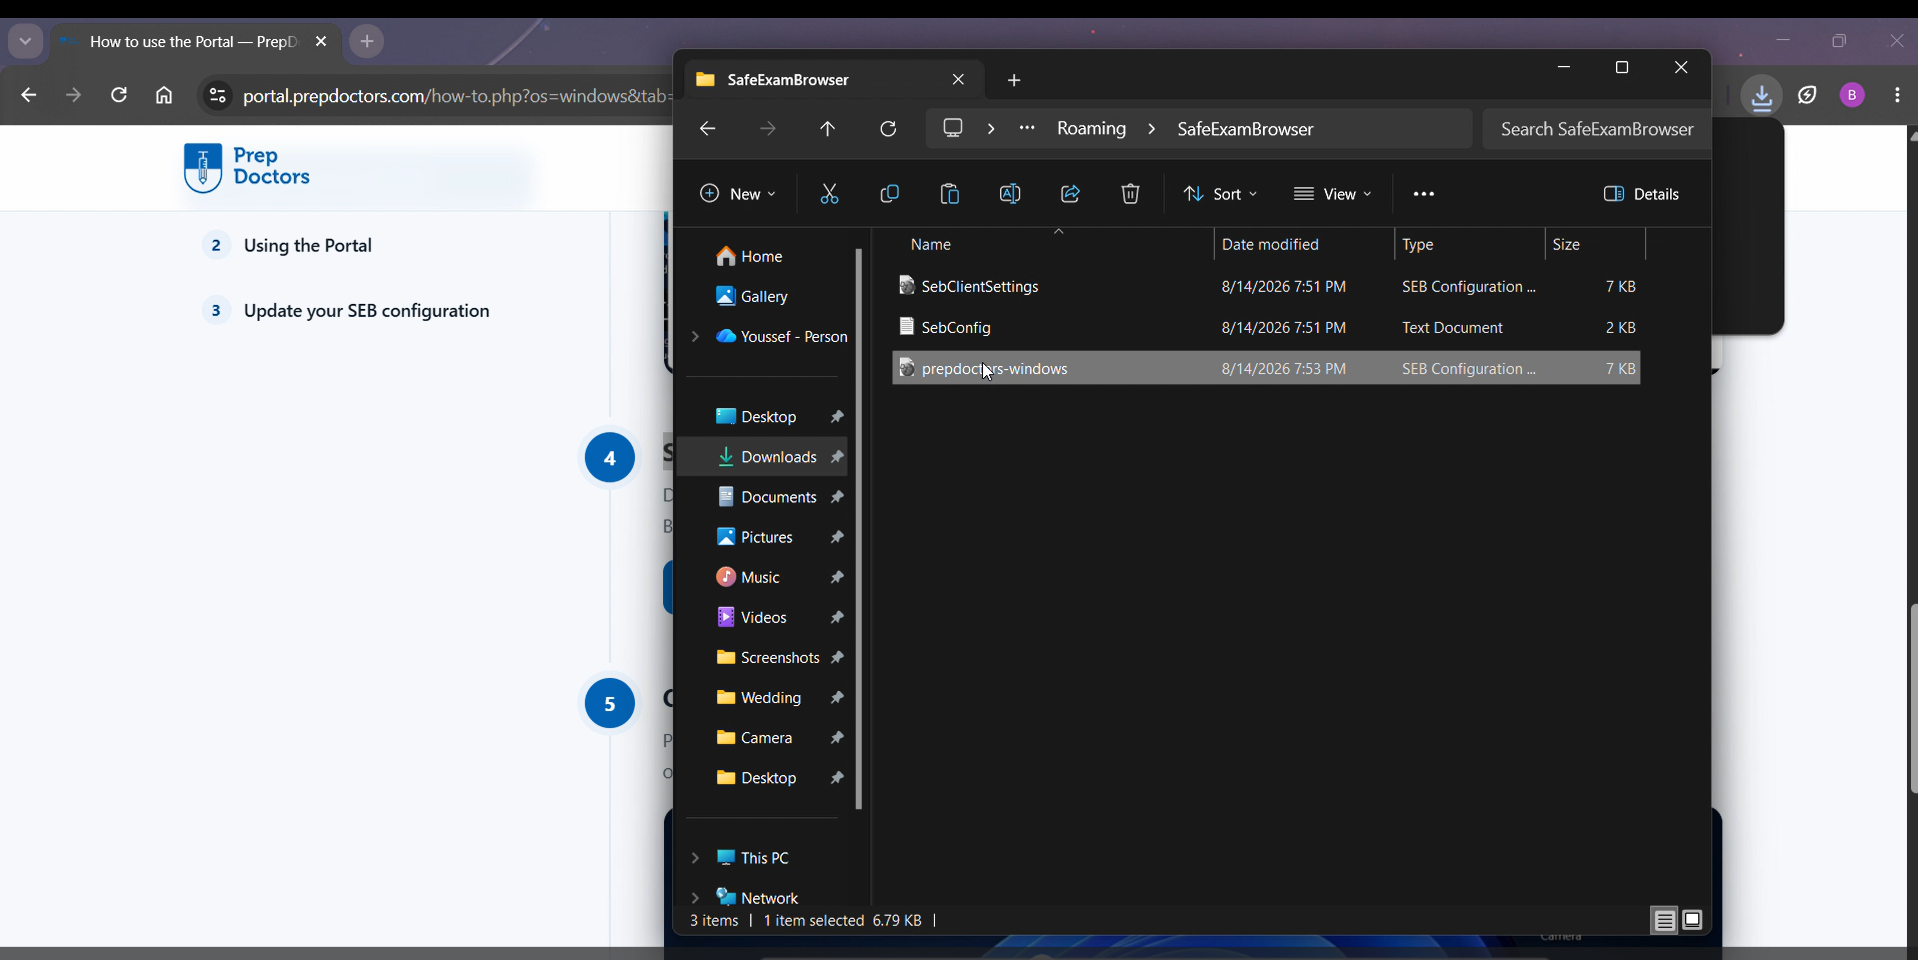This screenshot has width=1918, height=960.
Task: Open Chrome three-dot menu
Action: pos(1897,95)
